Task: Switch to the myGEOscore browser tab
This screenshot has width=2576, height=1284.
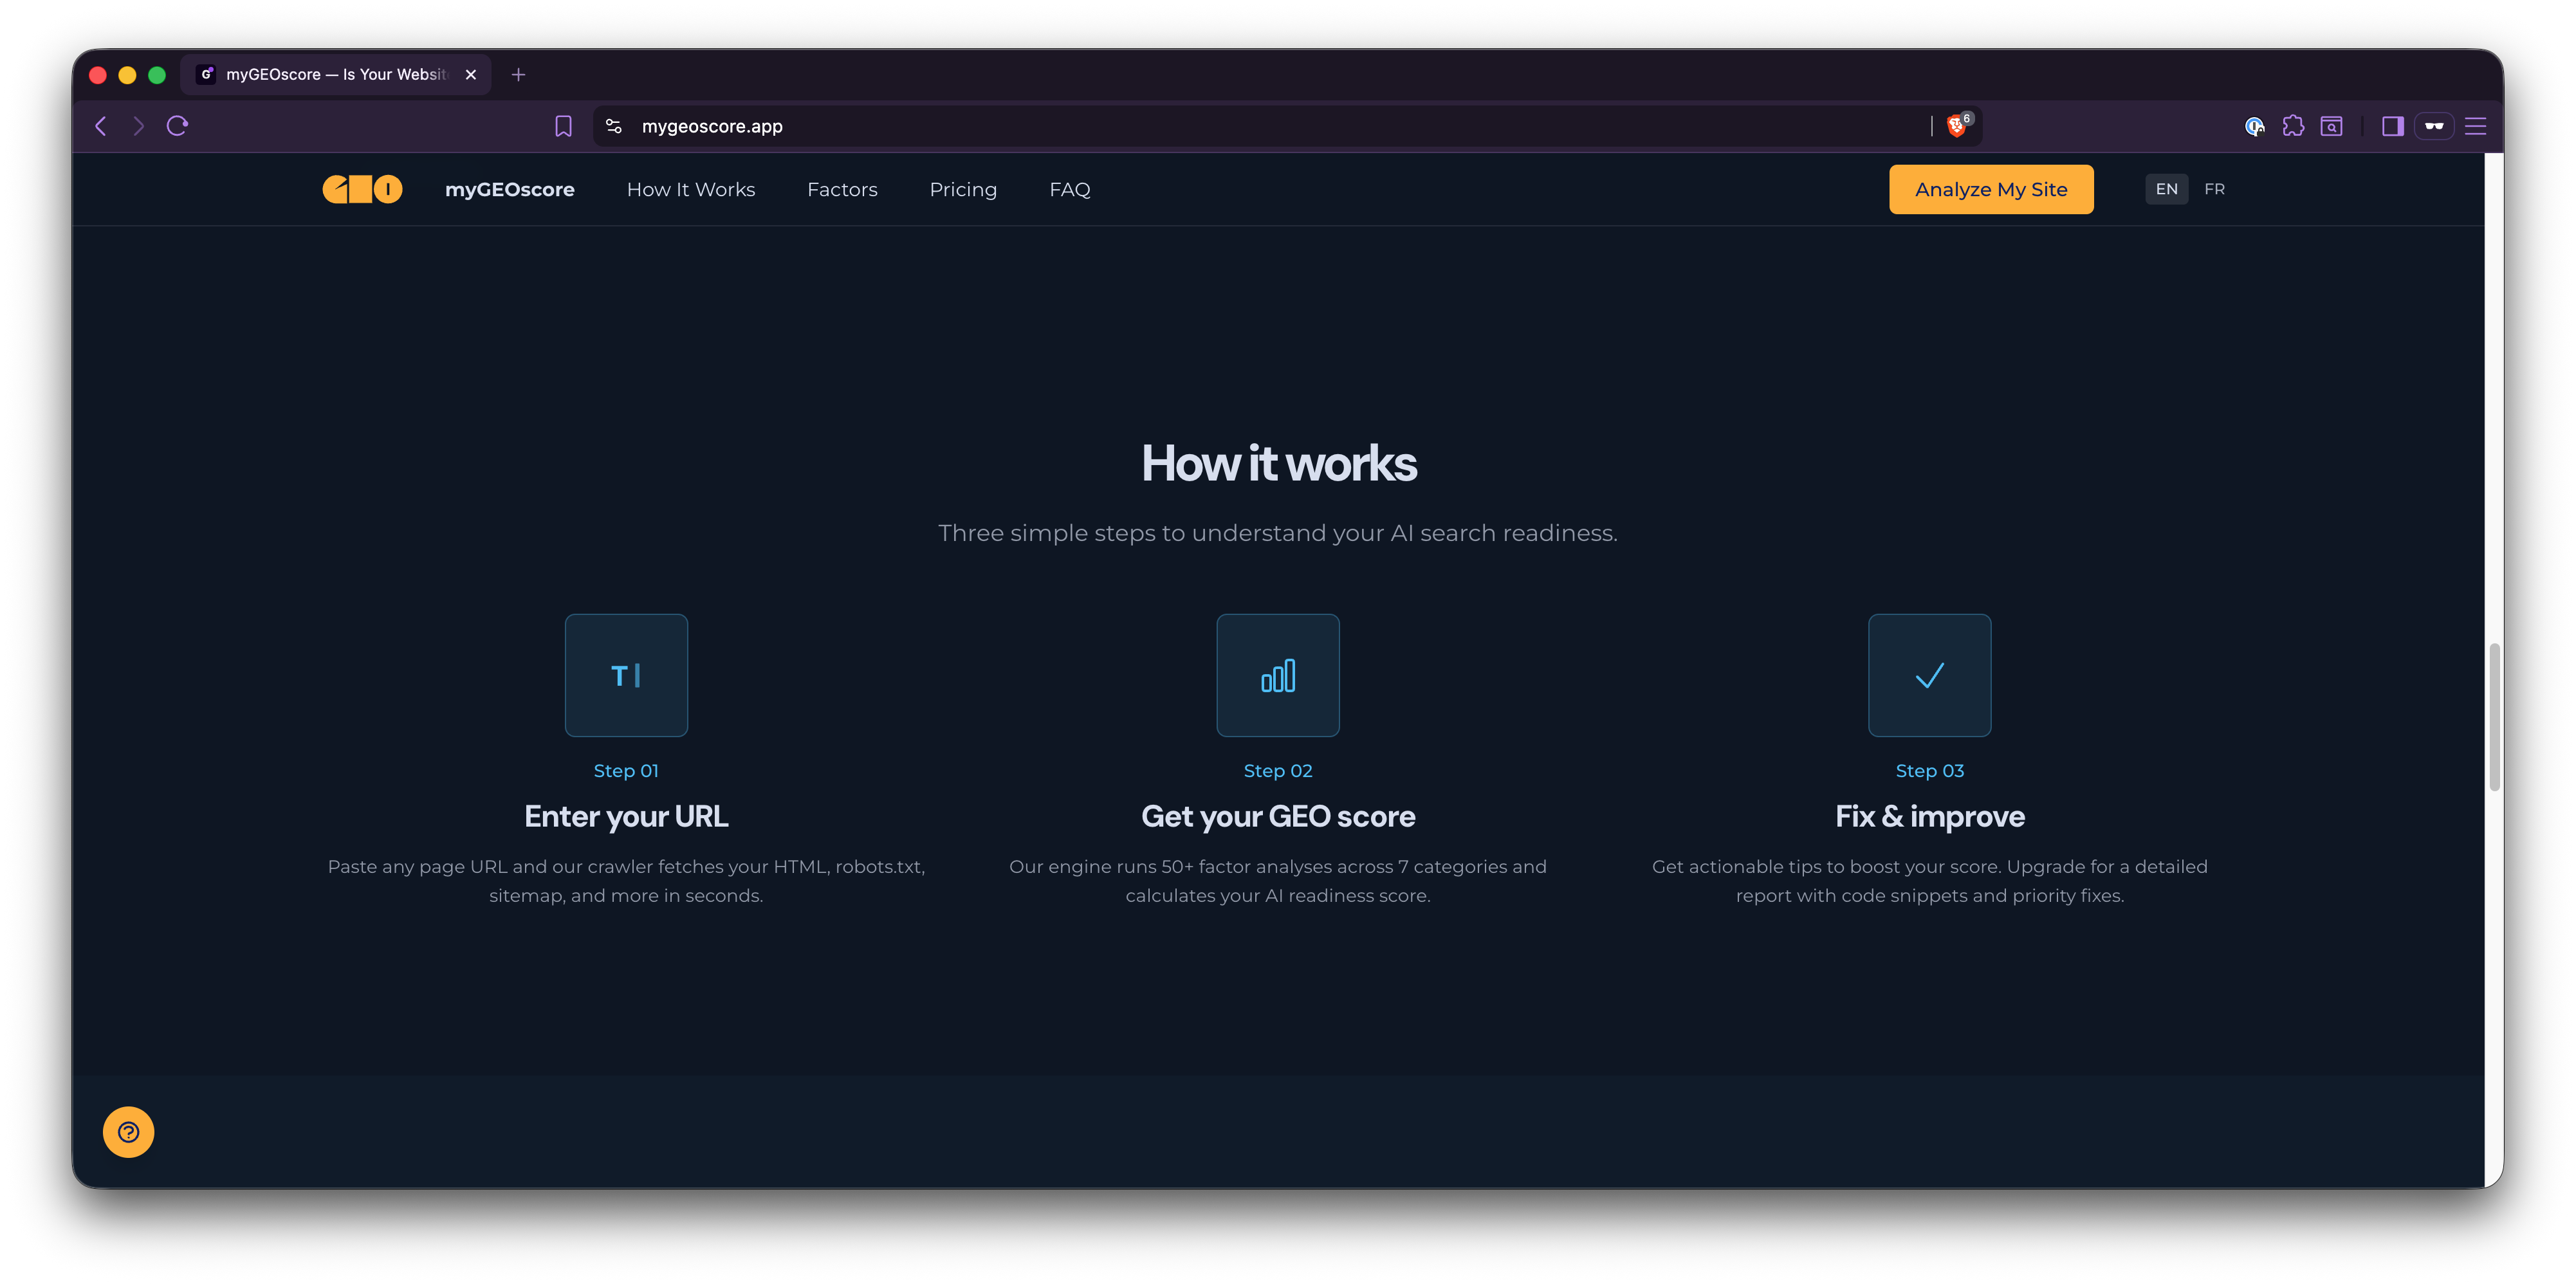Action: 330,74
